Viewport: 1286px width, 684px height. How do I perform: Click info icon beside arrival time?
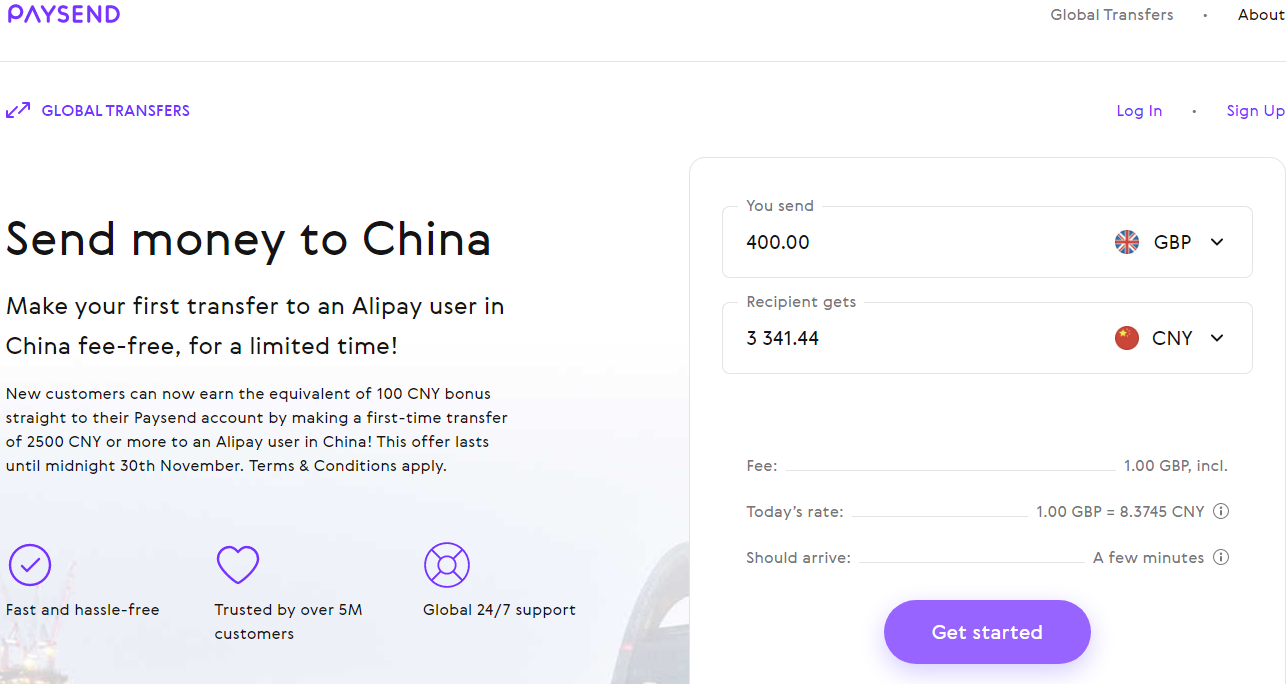1220,557
